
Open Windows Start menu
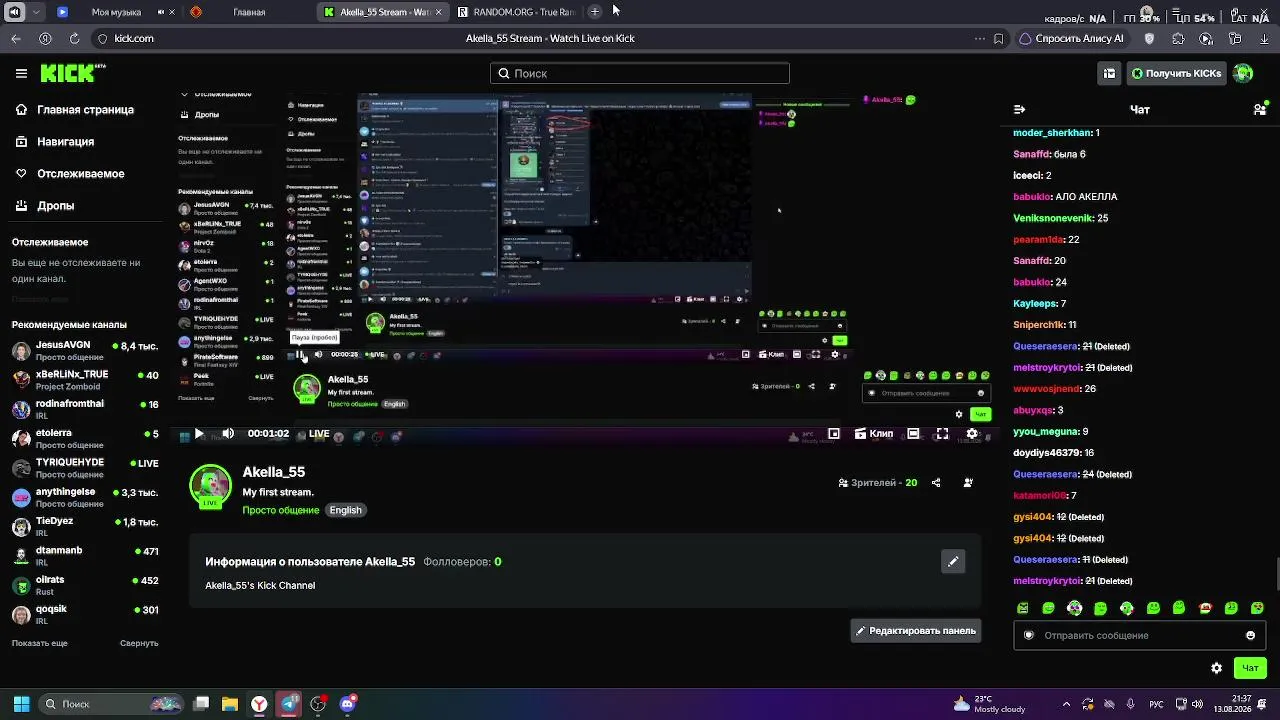21,704
